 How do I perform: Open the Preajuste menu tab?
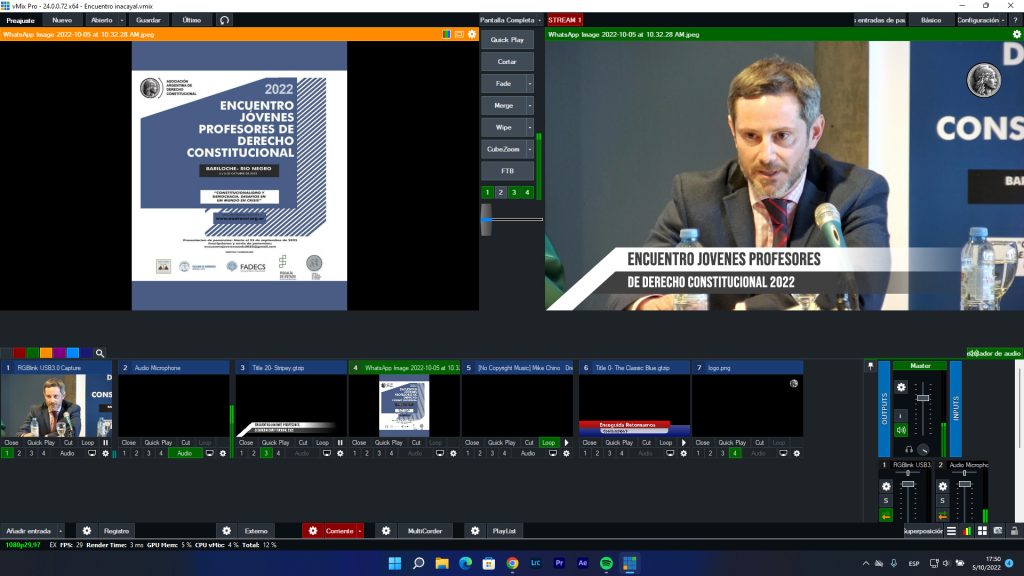click(21, 20)
